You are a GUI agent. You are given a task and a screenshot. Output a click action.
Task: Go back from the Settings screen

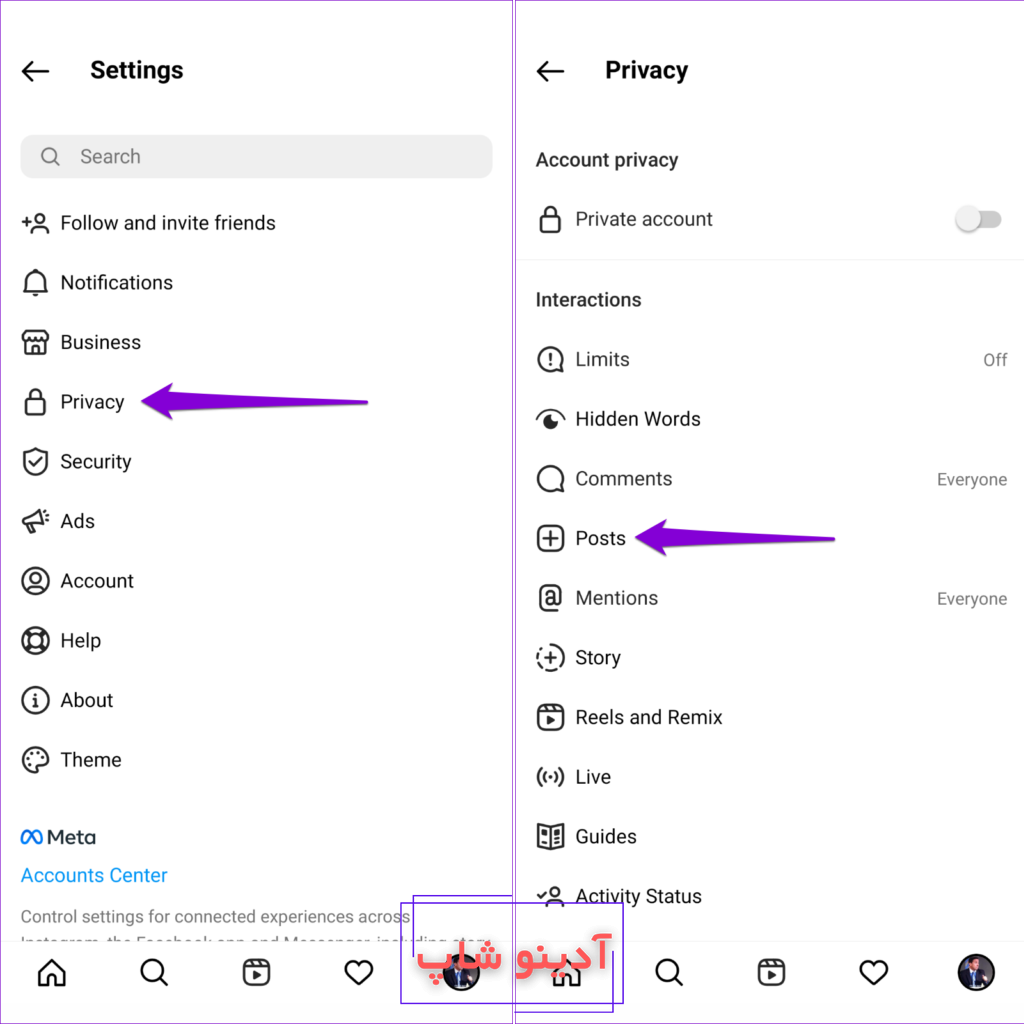pos(35,71)
